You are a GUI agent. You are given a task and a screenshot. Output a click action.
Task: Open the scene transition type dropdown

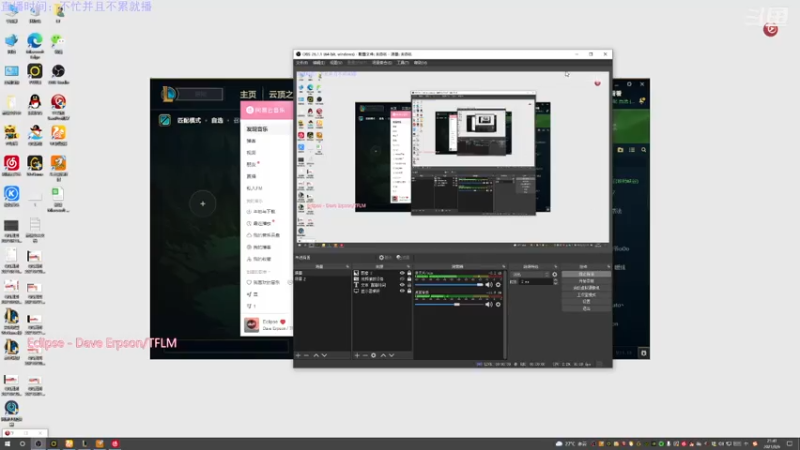click(x=531, y=274)
